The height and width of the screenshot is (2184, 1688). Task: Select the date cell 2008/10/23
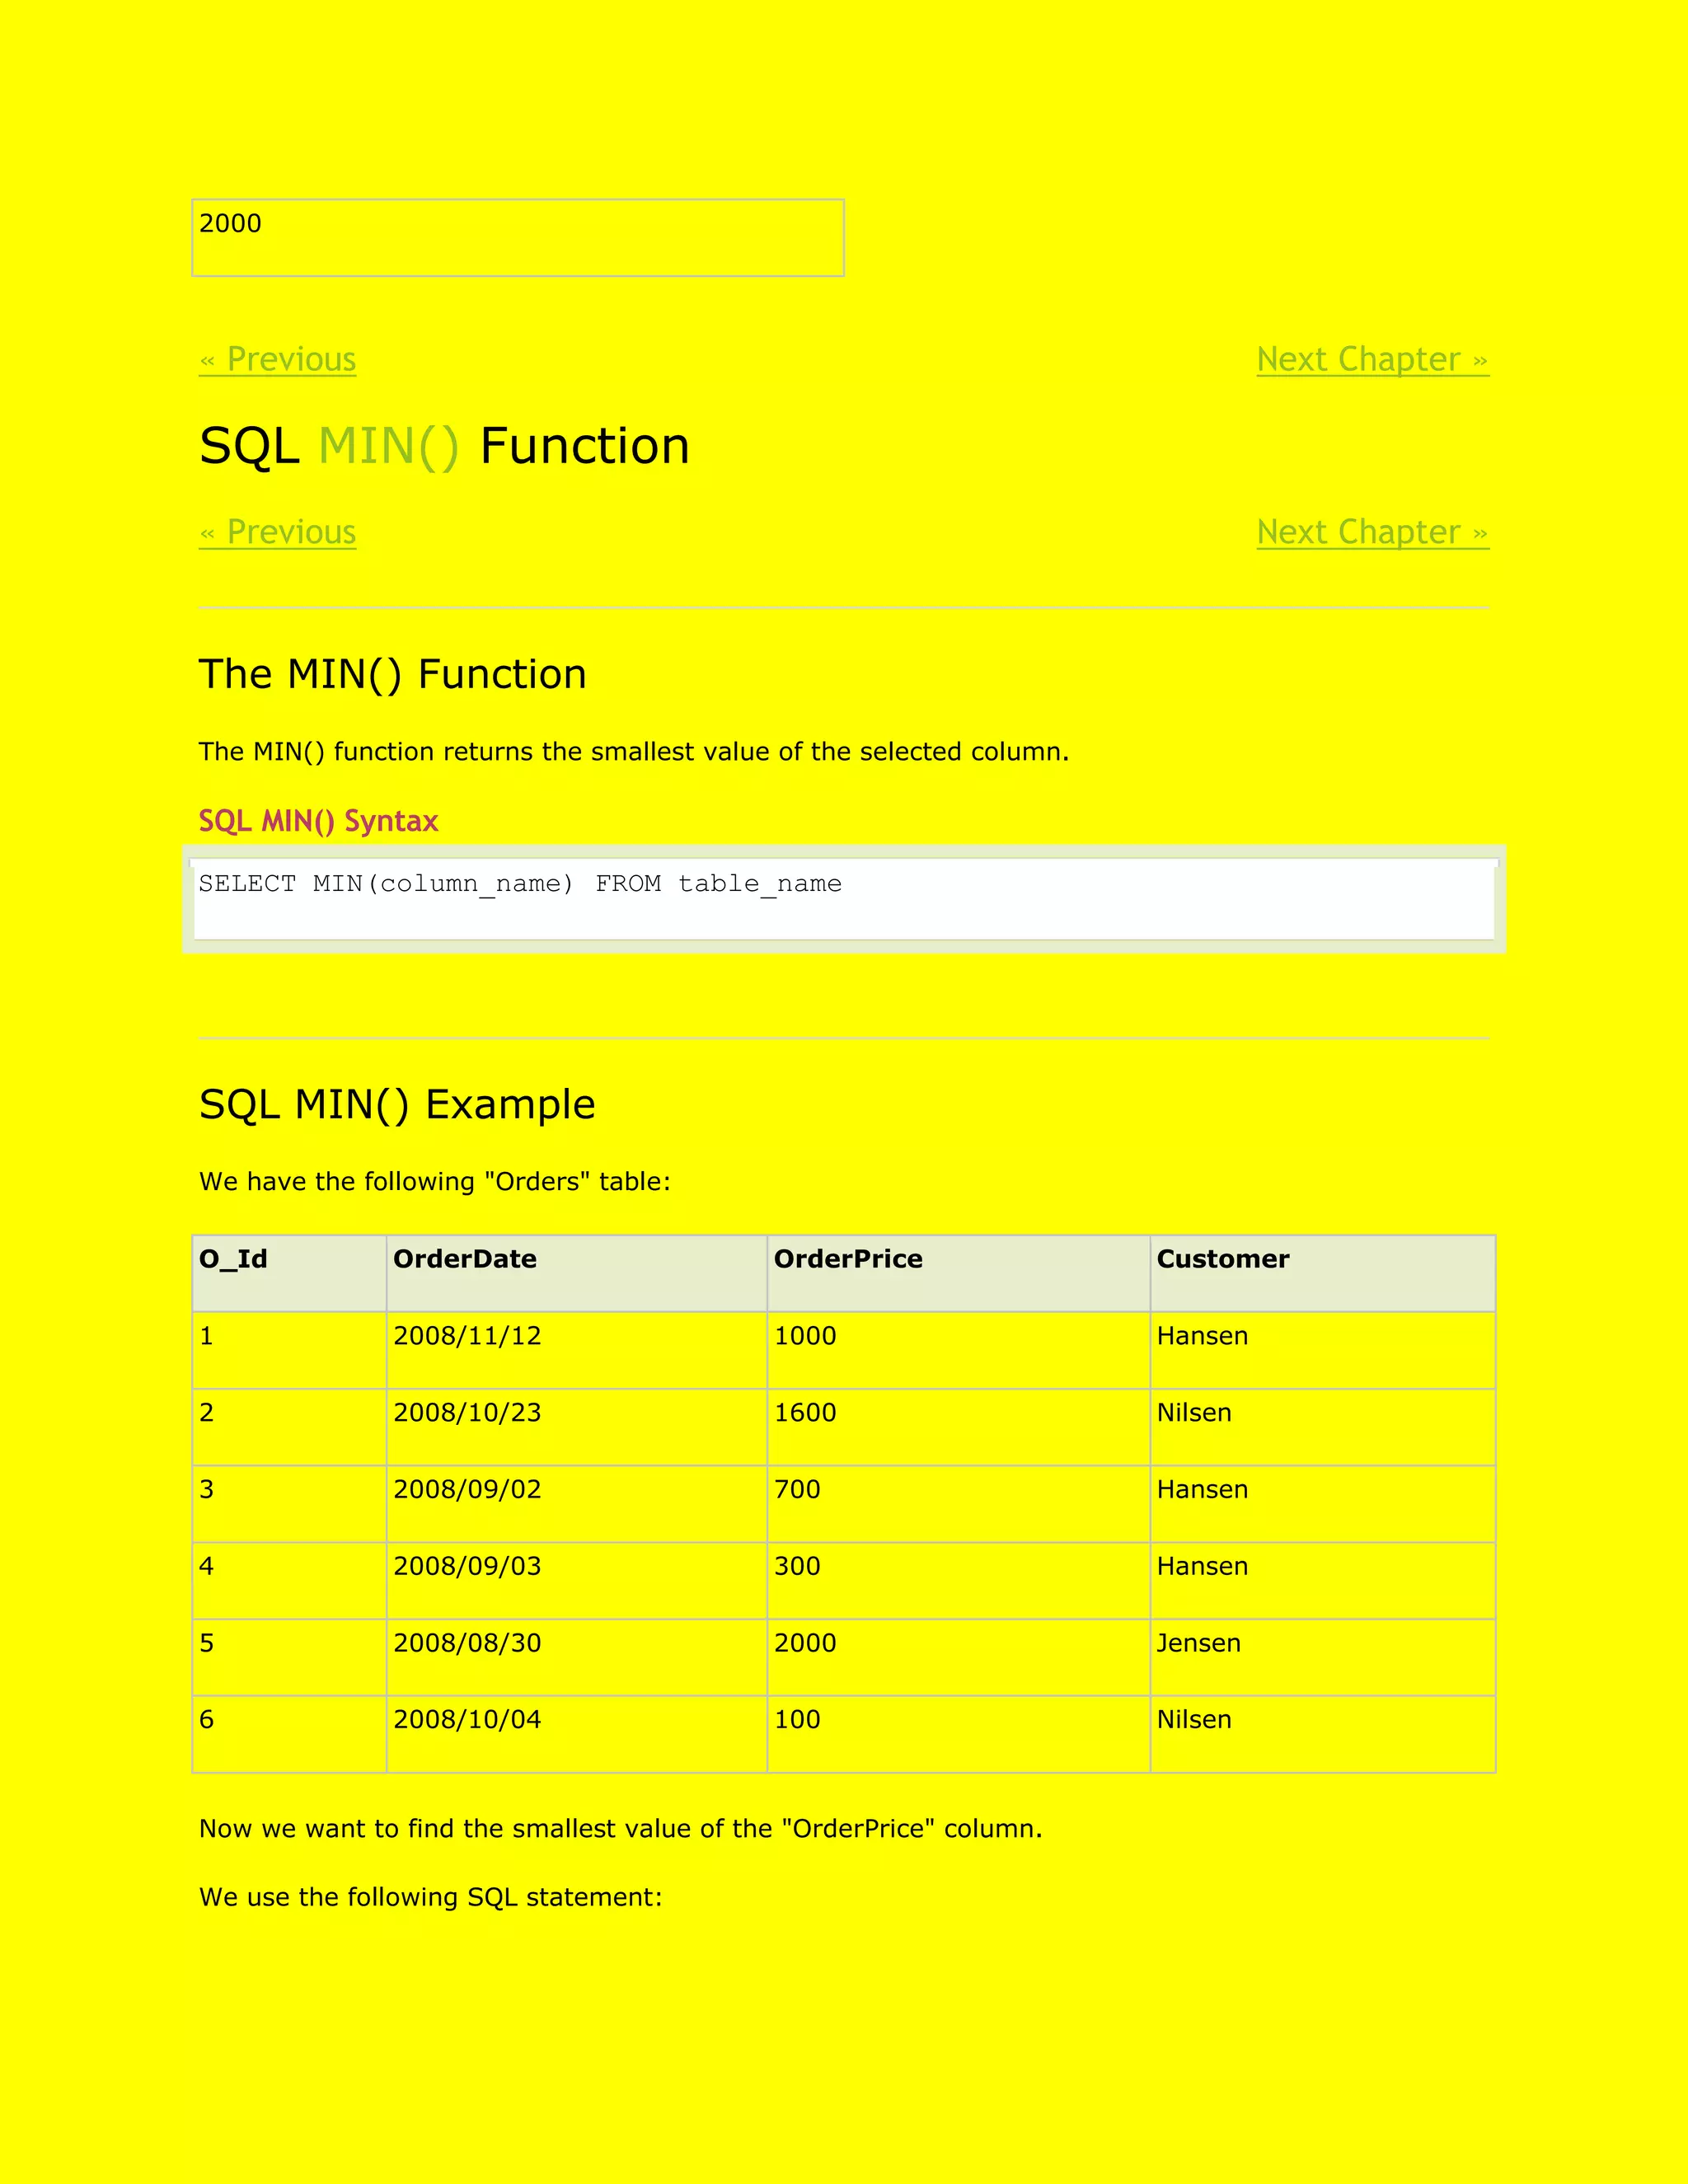[577, 1427]
